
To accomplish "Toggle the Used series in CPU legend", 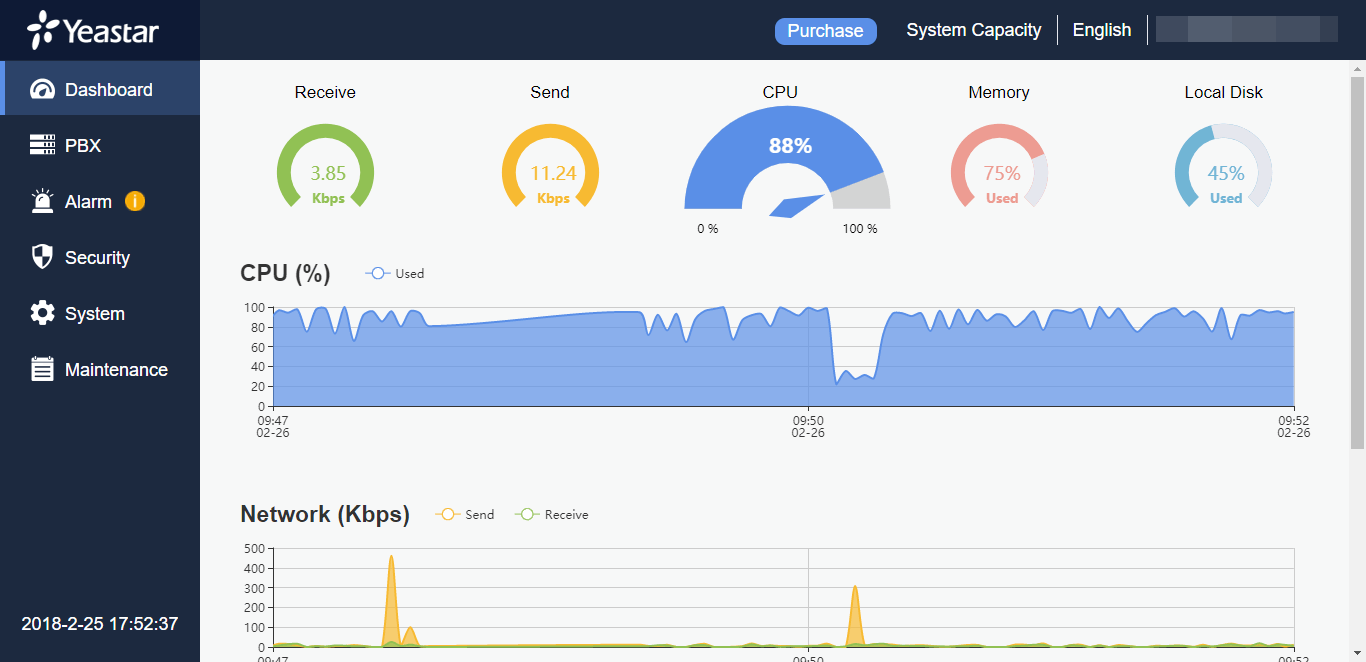I will tap(395, 273).
